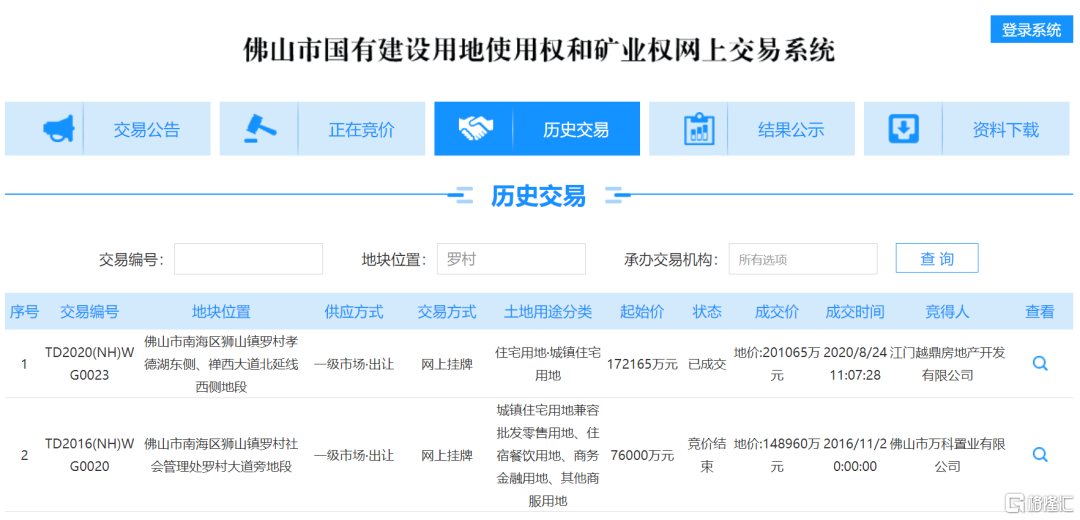Open the 承办交易机构 dropdown
The image size is (1080, 520).
(802, 259)
